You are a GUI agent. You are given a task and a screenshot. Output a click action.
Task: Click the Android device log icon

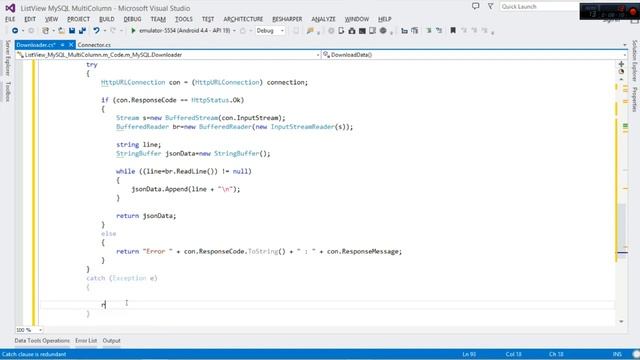click(341, 31)
